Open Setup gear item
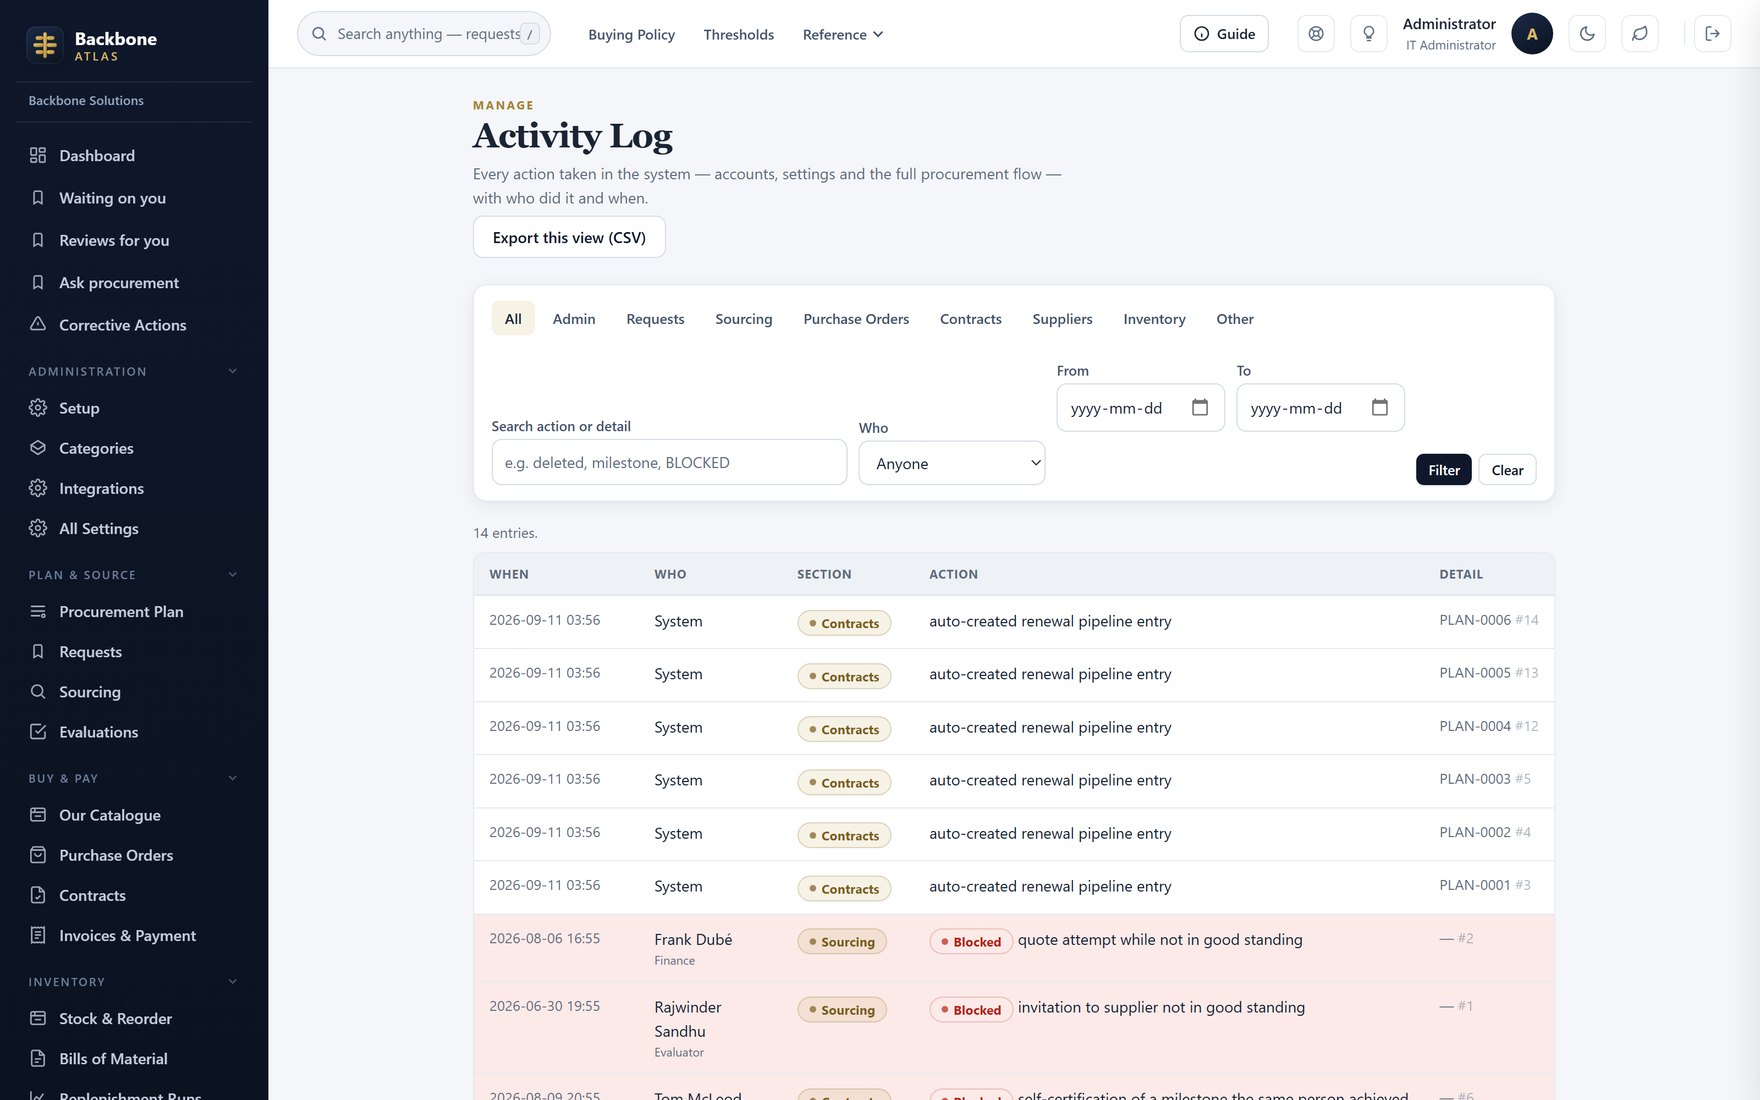This screenshot has height=1100, width=1760. [134, 408]
